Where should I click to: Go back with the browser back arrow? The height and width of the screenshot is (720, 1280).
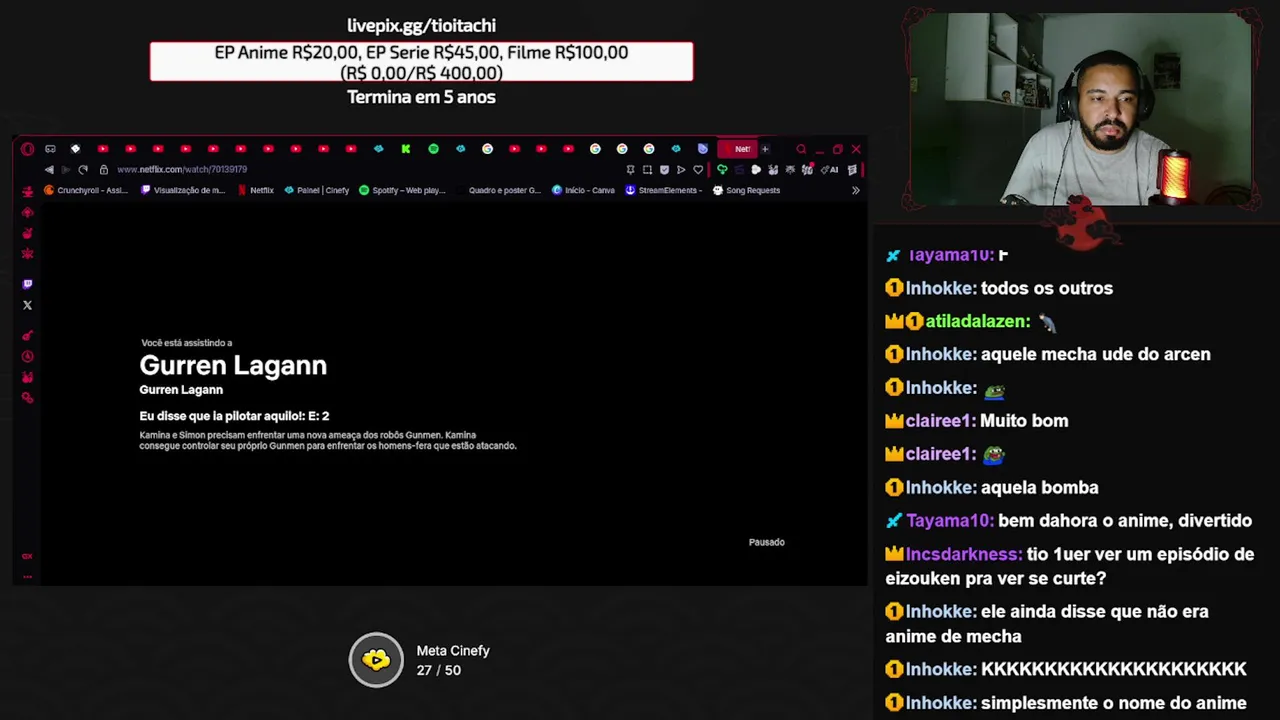tap(49, 170)
